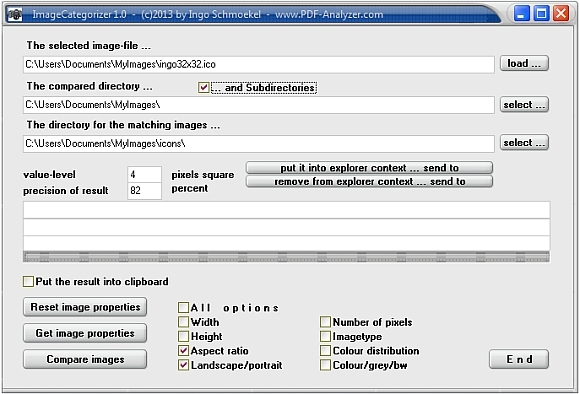Focus the selected image-file path field
Image resolution: width=580 pixels, height=394 pixels.
tap(259, 65)
